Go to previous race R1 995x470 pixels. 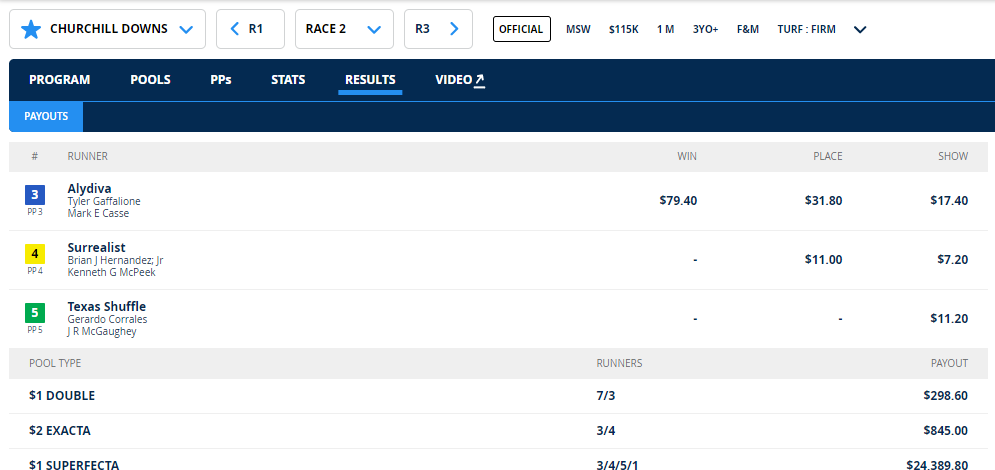click(250, 29)
